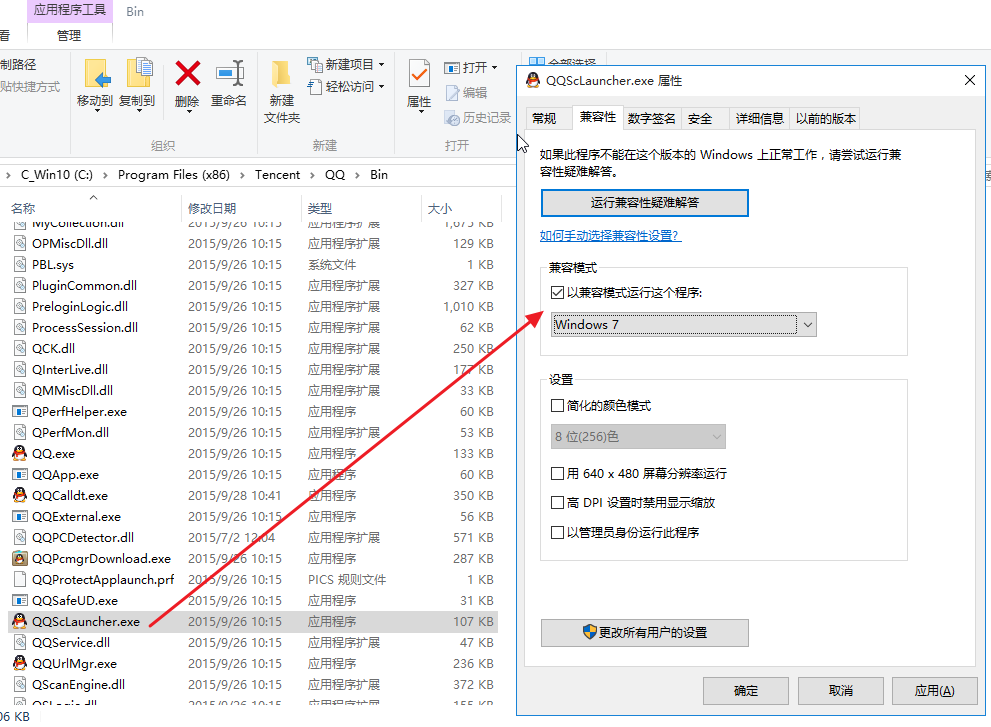The height and width of the screenshot is (727, 991).
Task: Select the QQService.dll file icon
Action: 20,642
